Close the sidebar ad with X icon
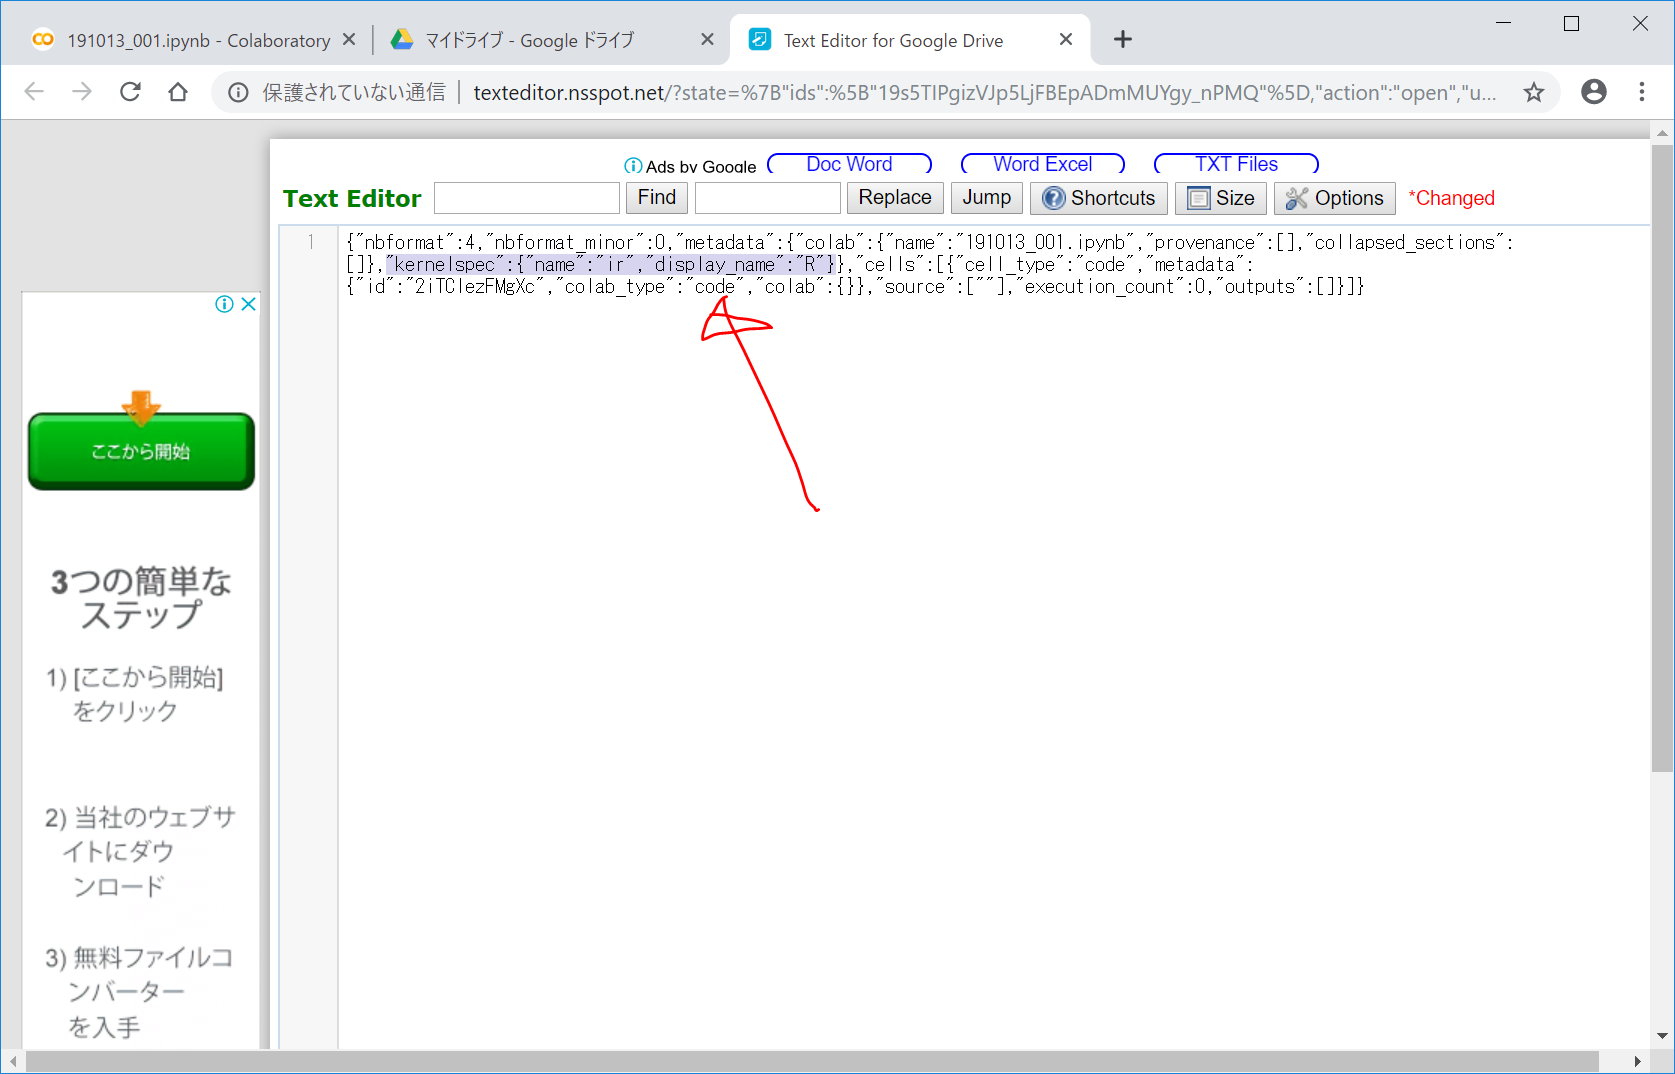This screenshot has width=1675, height=1074. (249, 304)
